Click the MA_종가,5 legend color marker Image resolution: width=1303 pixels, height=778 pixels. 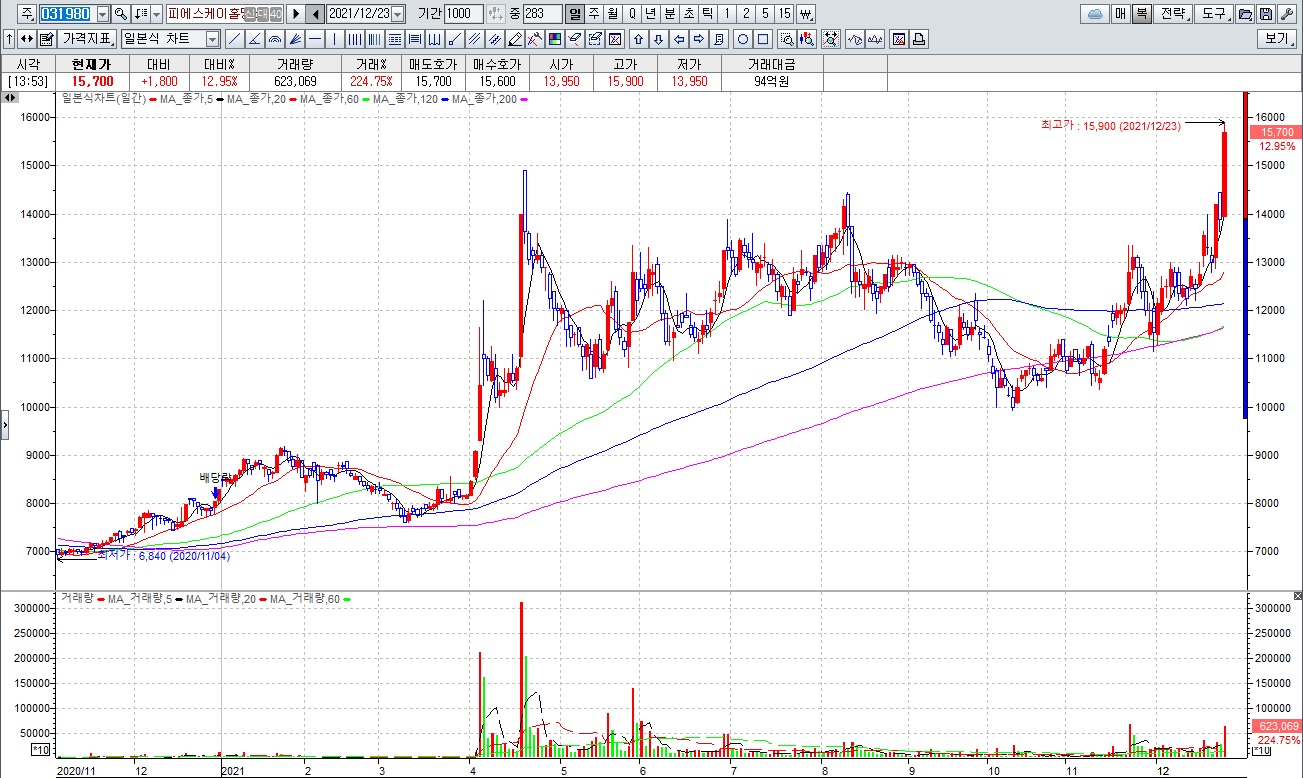click(219, 99)
